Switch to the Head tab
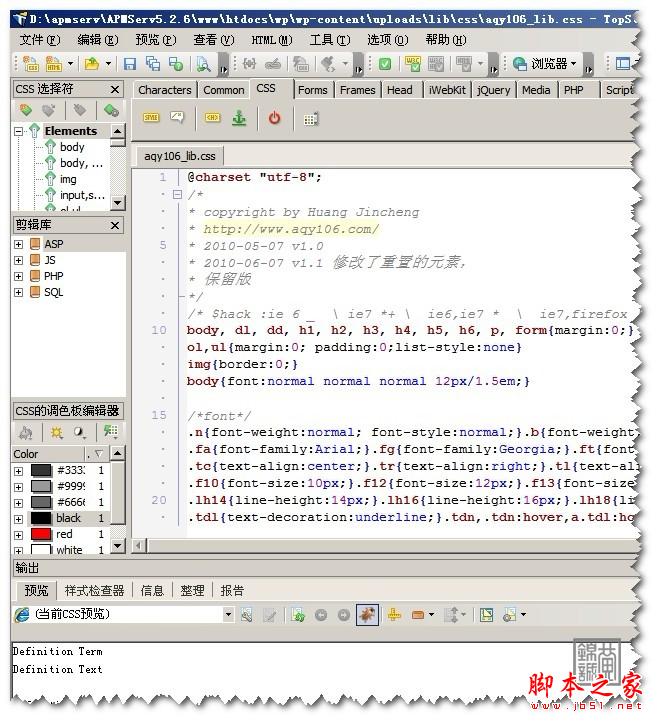This screenshot has width=659, height=722. tap(400, 90)
